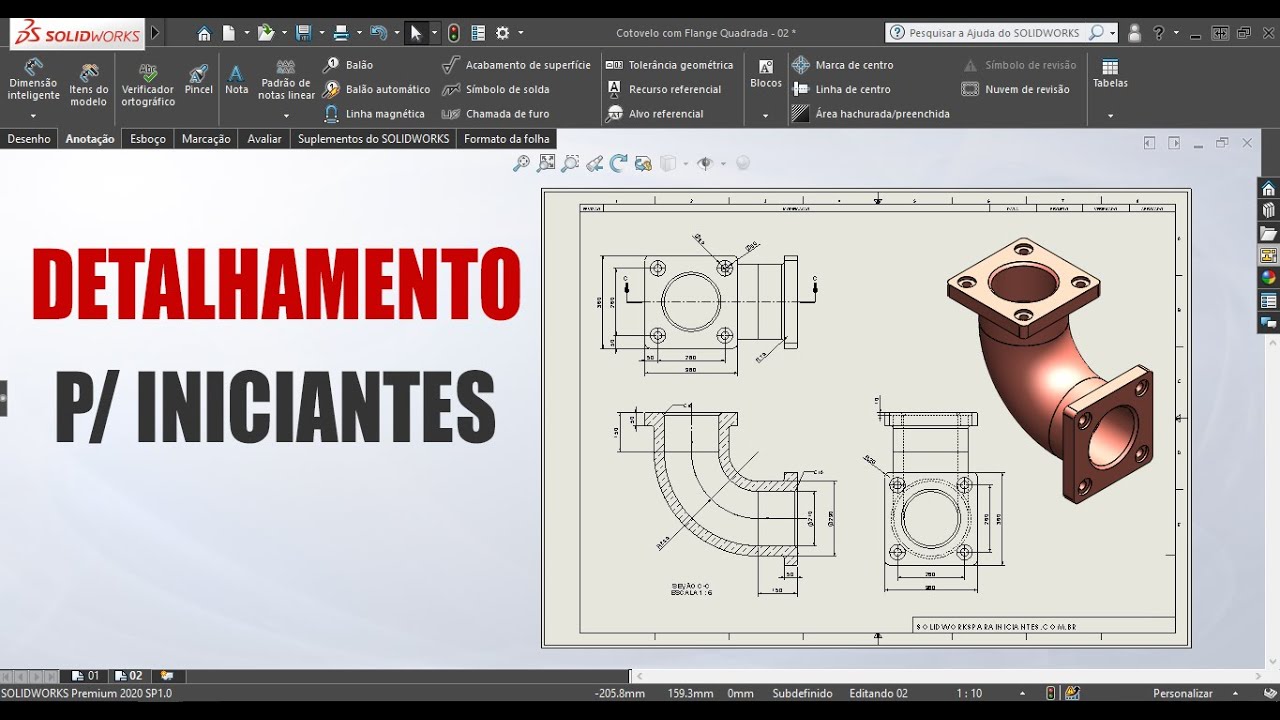This screenshot has width=1280, height=720.
Task: Run the Verificador ortográfico
Action: tap(148, 85)
